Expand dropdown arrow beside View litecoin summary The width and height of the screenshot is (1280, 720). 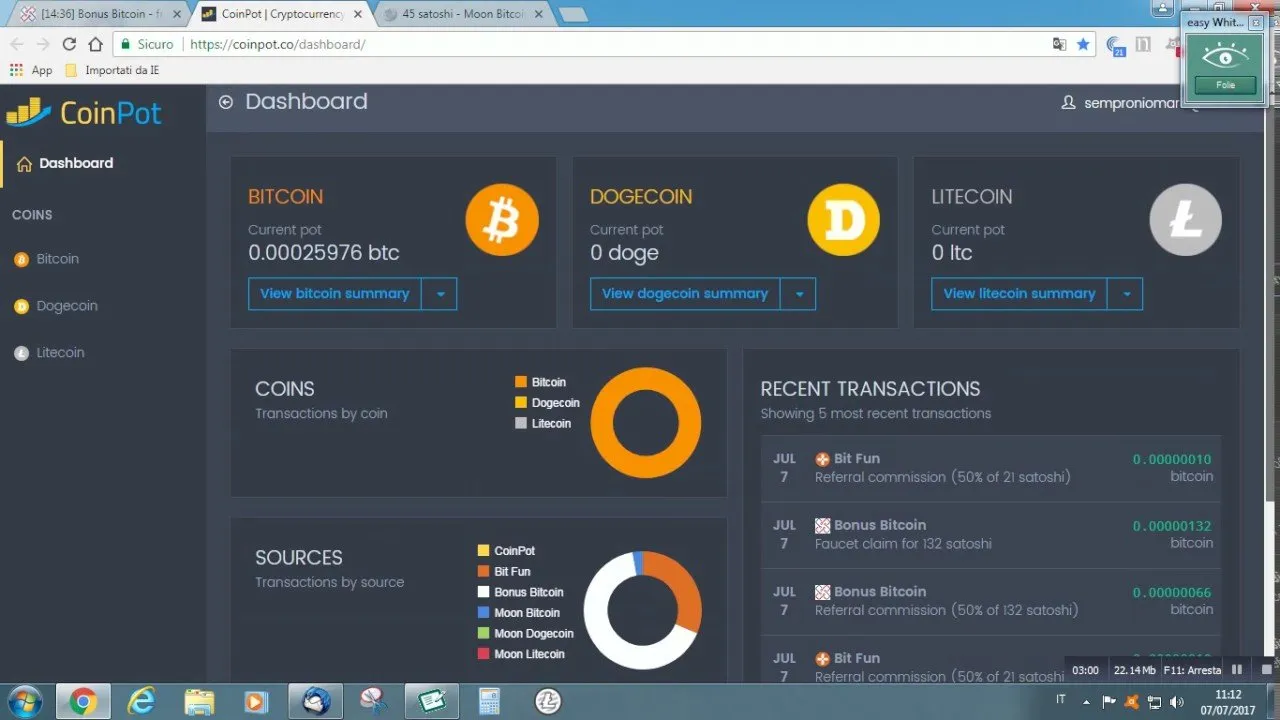click(x=1126, y=294)
